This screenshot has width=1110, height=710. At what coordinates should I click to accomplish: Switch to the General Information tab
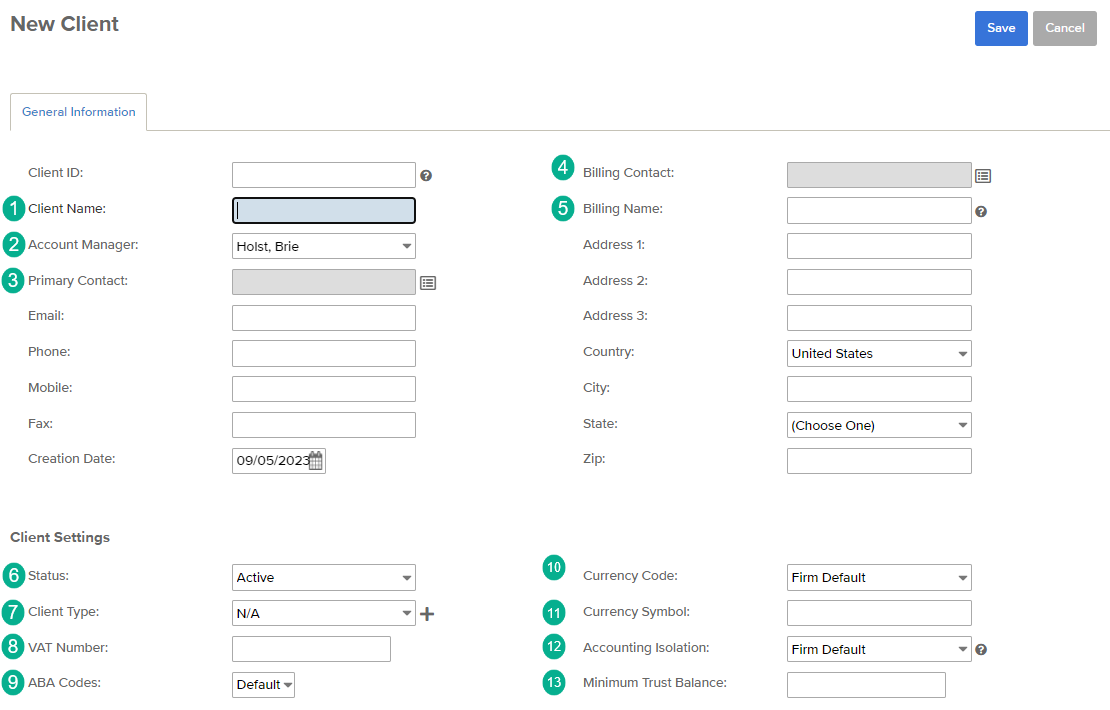click(79, 112)
